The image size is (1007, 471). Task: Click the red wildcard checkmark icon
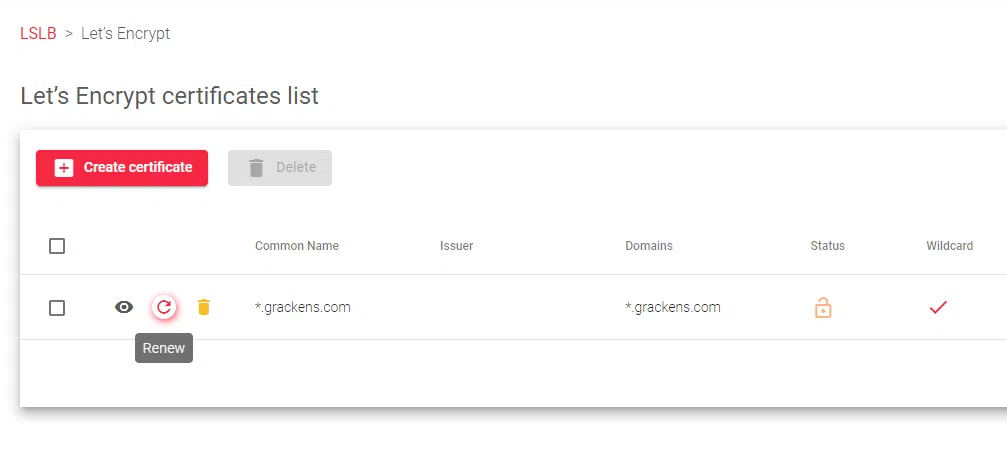(x=938, y=307)
